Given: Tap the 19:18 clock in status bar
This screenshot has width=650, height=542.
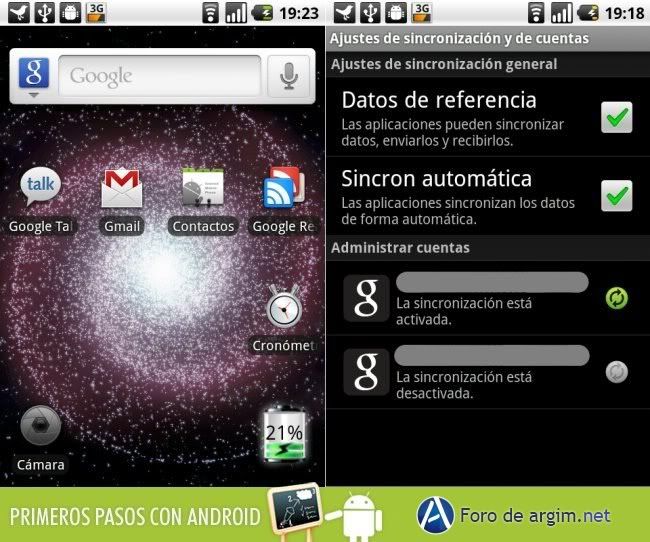Looking at the screenshot, I should coord(624,13).
